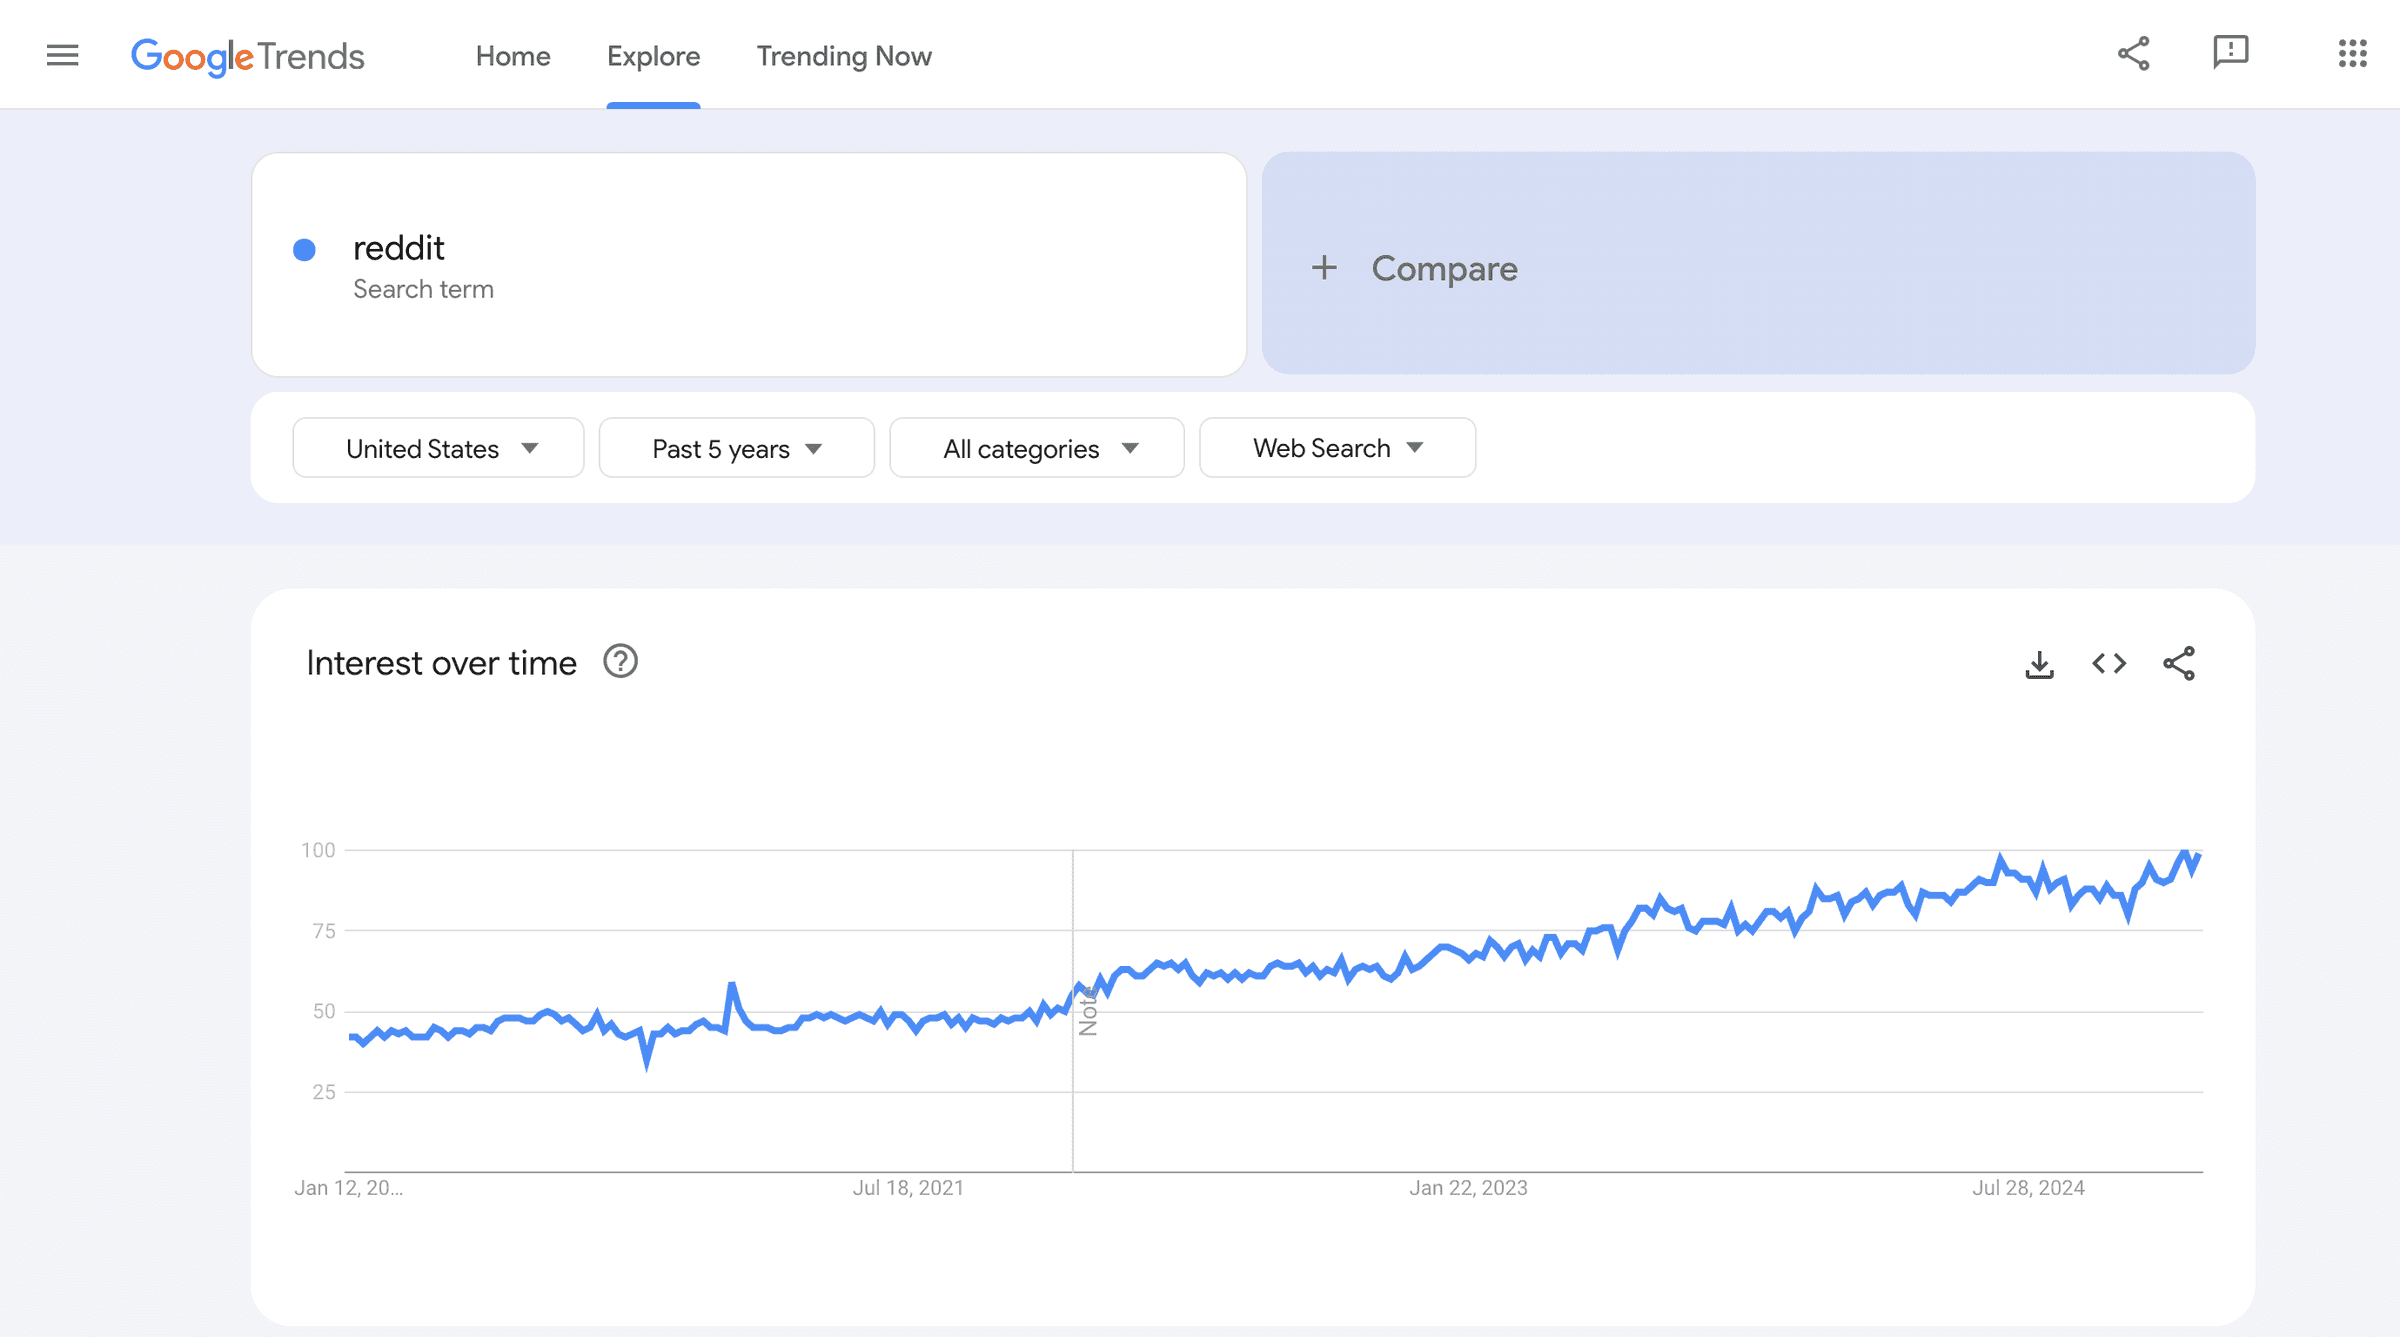Change the Past 5 years time range

pos(736,448)
